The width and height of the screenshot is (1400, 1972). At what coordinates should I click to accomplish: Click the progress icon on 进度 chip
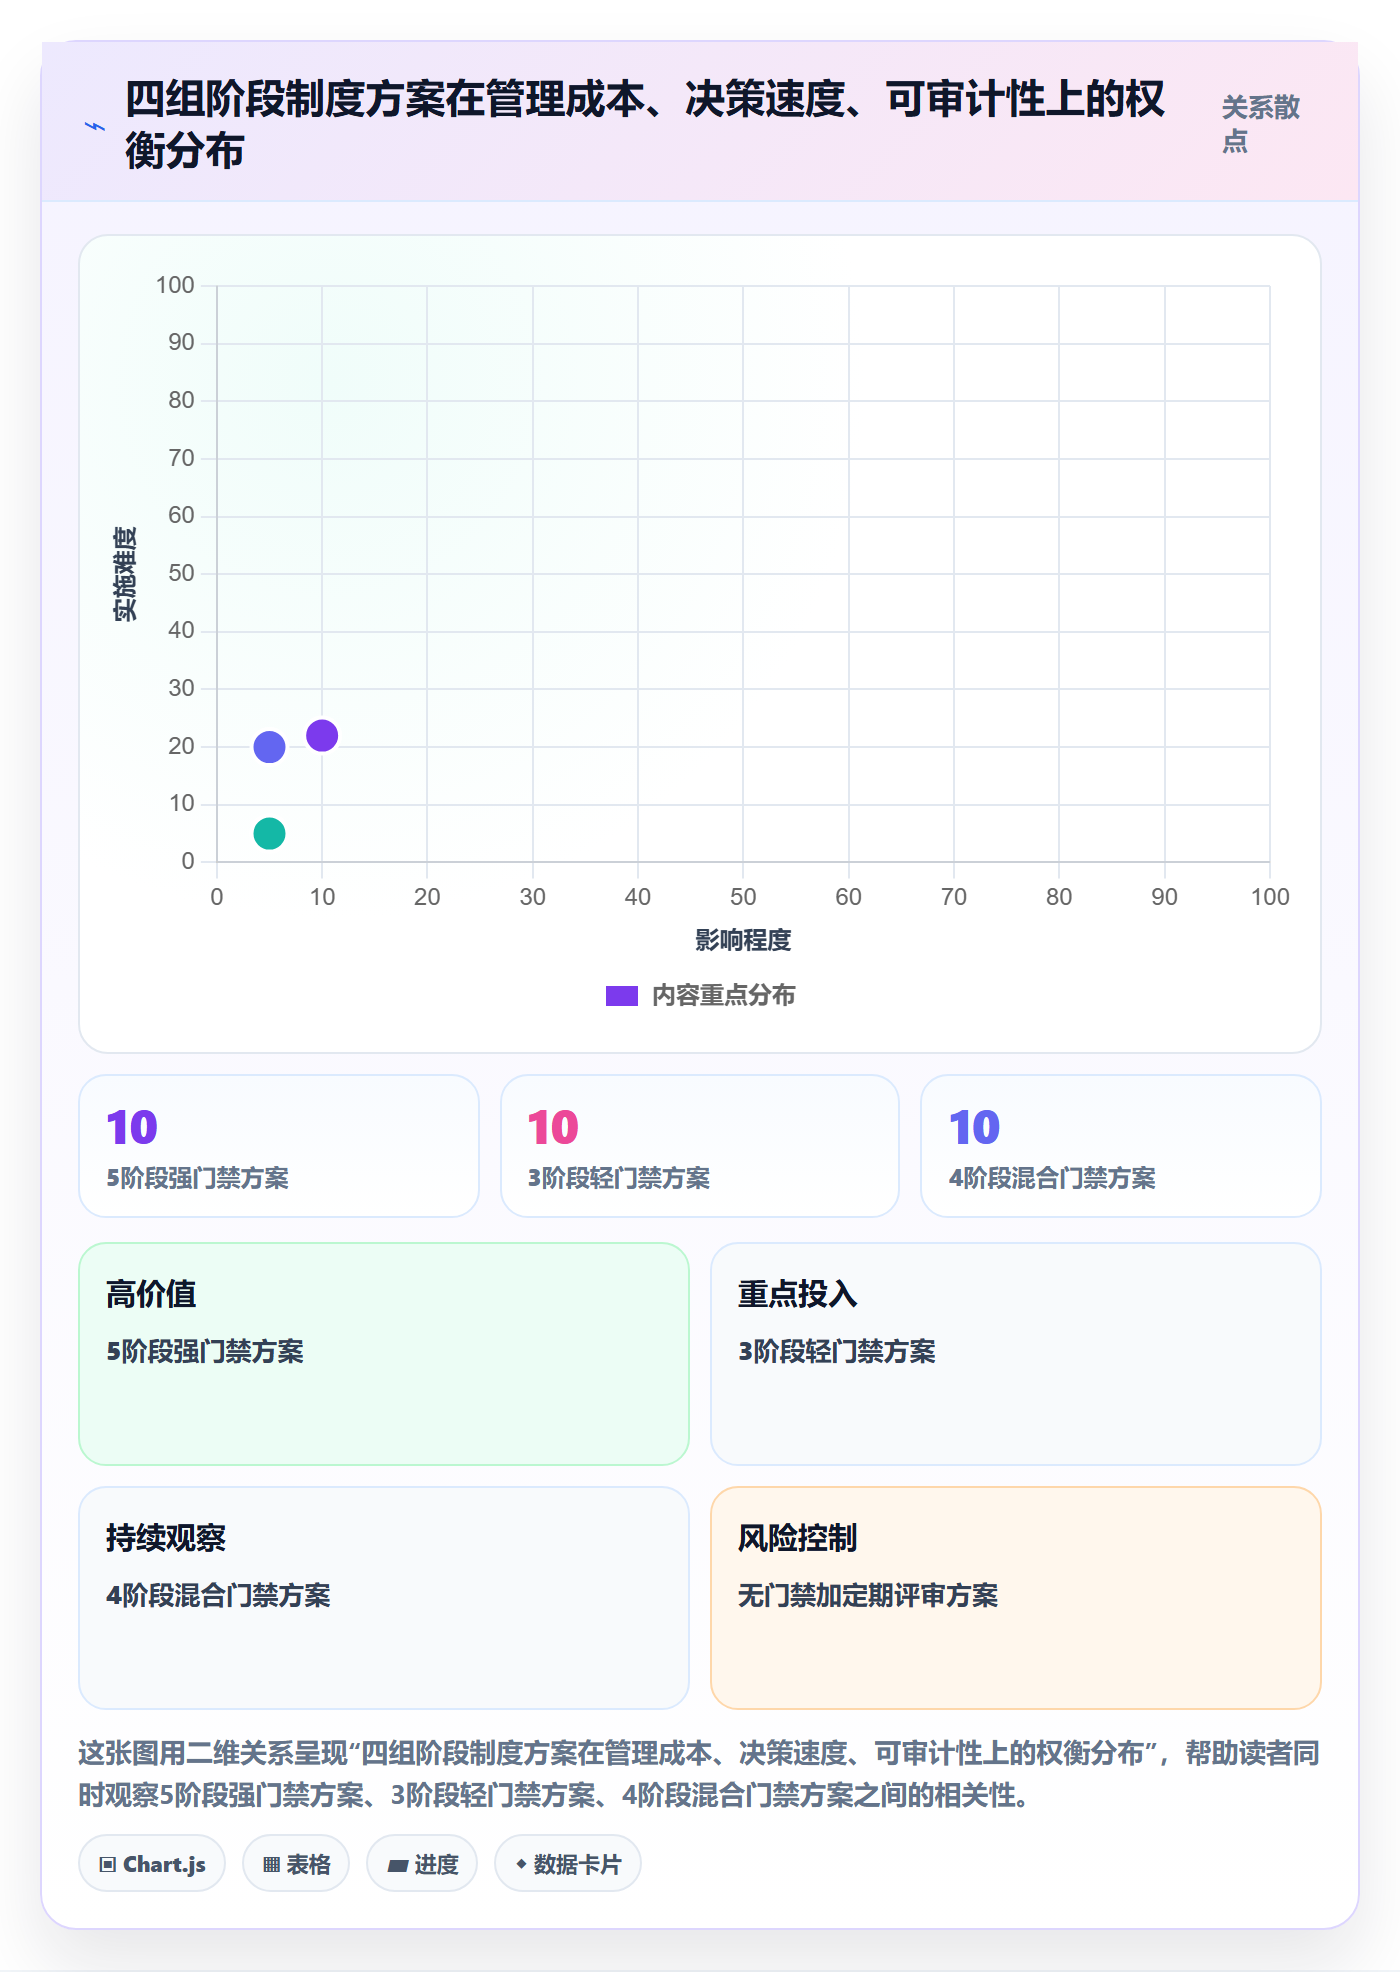398,1865
